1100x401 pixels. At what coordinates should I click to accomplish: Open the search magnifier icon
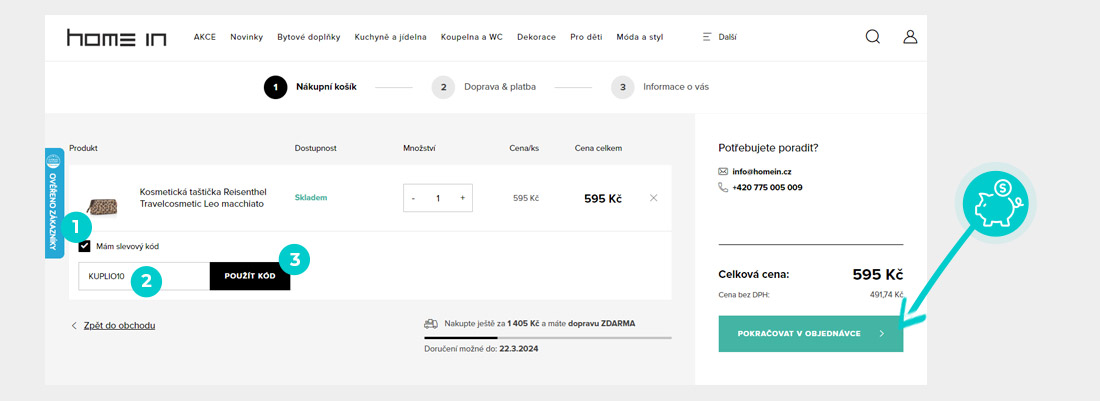click(x=872, y=37)
